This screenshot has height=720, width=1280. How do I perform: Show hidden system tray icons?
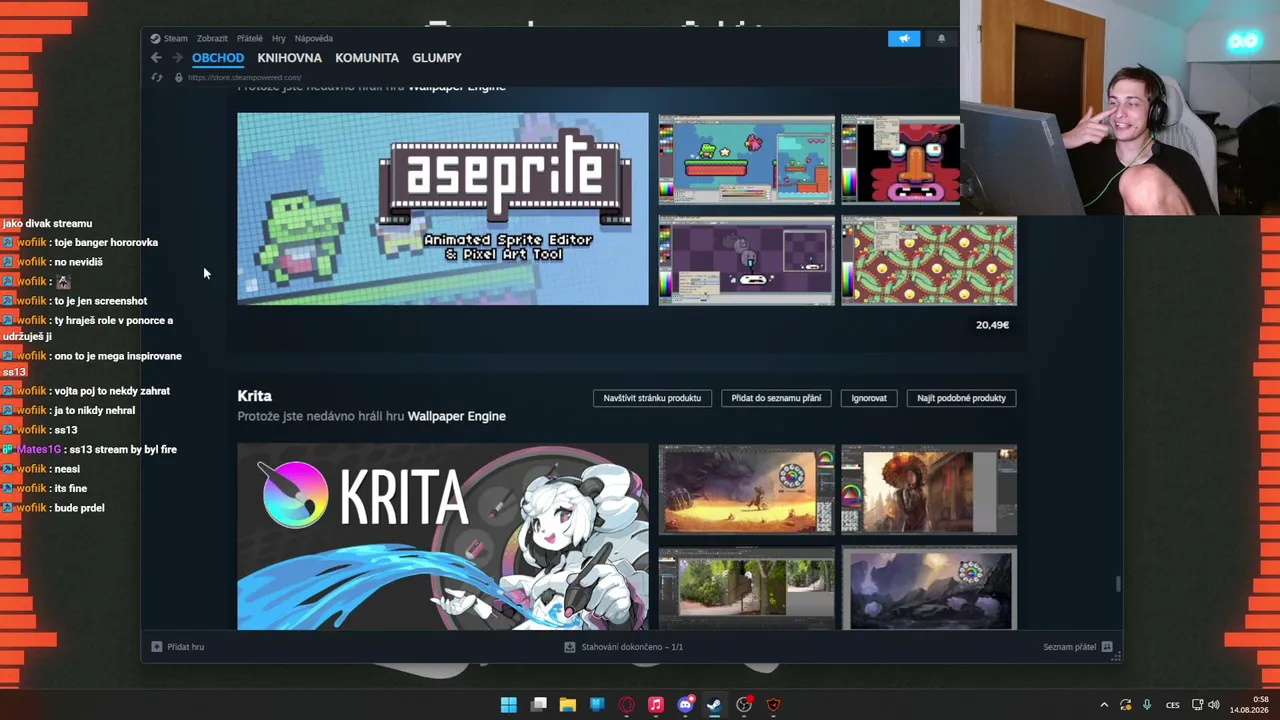(x=1104, y=705)
